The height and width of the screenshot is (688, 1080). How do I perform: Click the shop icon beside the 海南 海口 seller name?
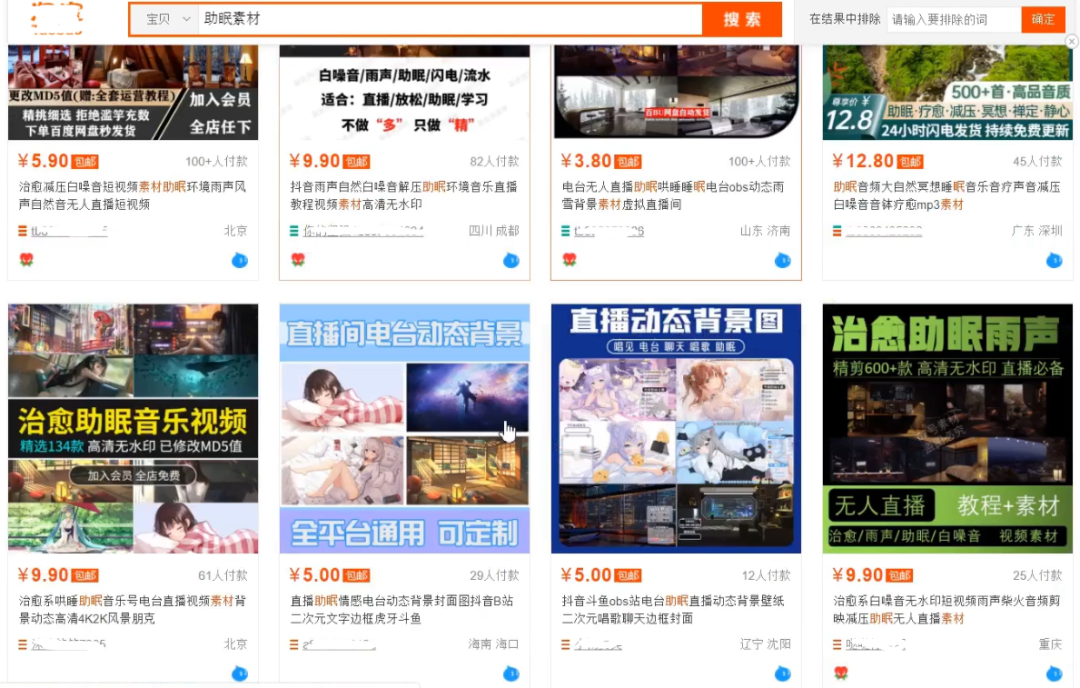(x=294, y=645)
